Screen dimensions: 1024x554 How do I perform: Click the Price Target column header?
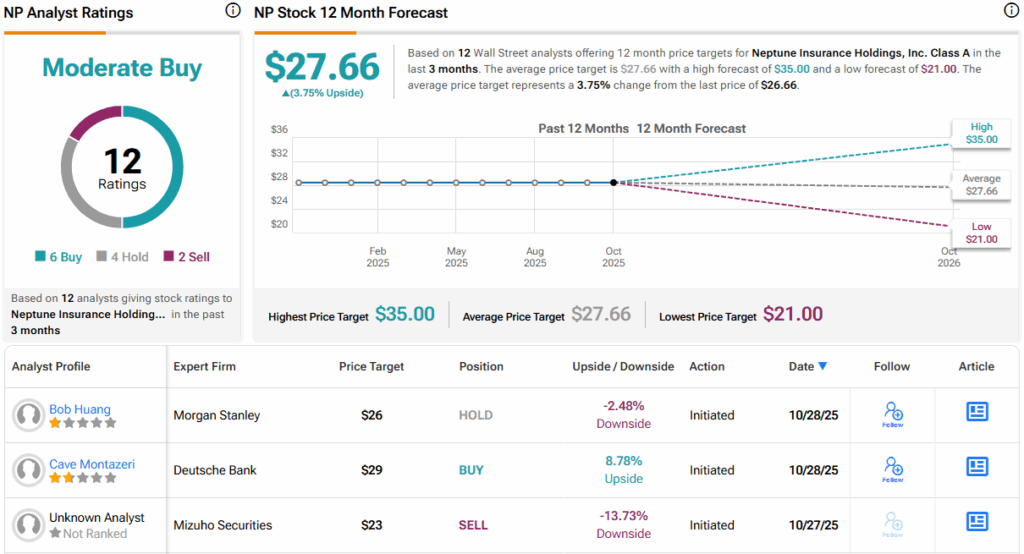point(371,367)
